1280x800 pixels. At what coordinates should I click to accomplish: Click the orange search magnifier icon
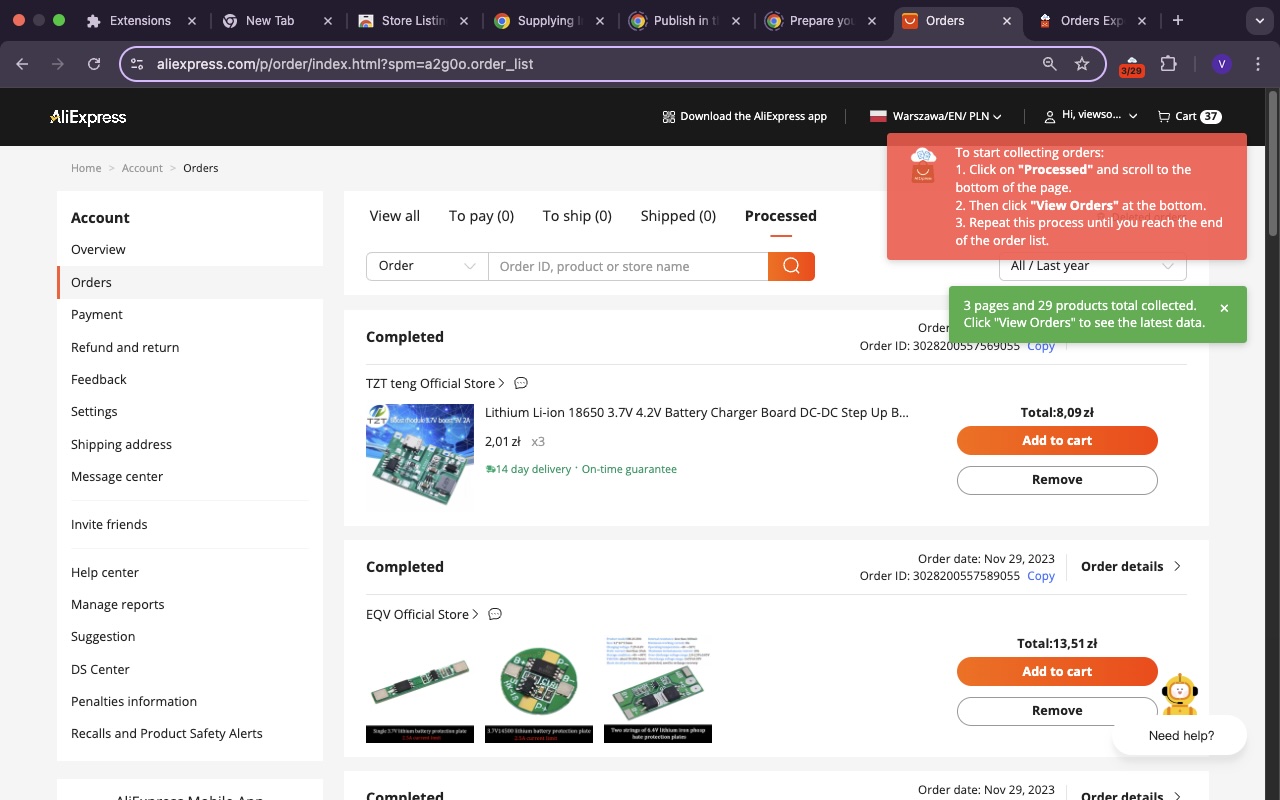point(791,266)
